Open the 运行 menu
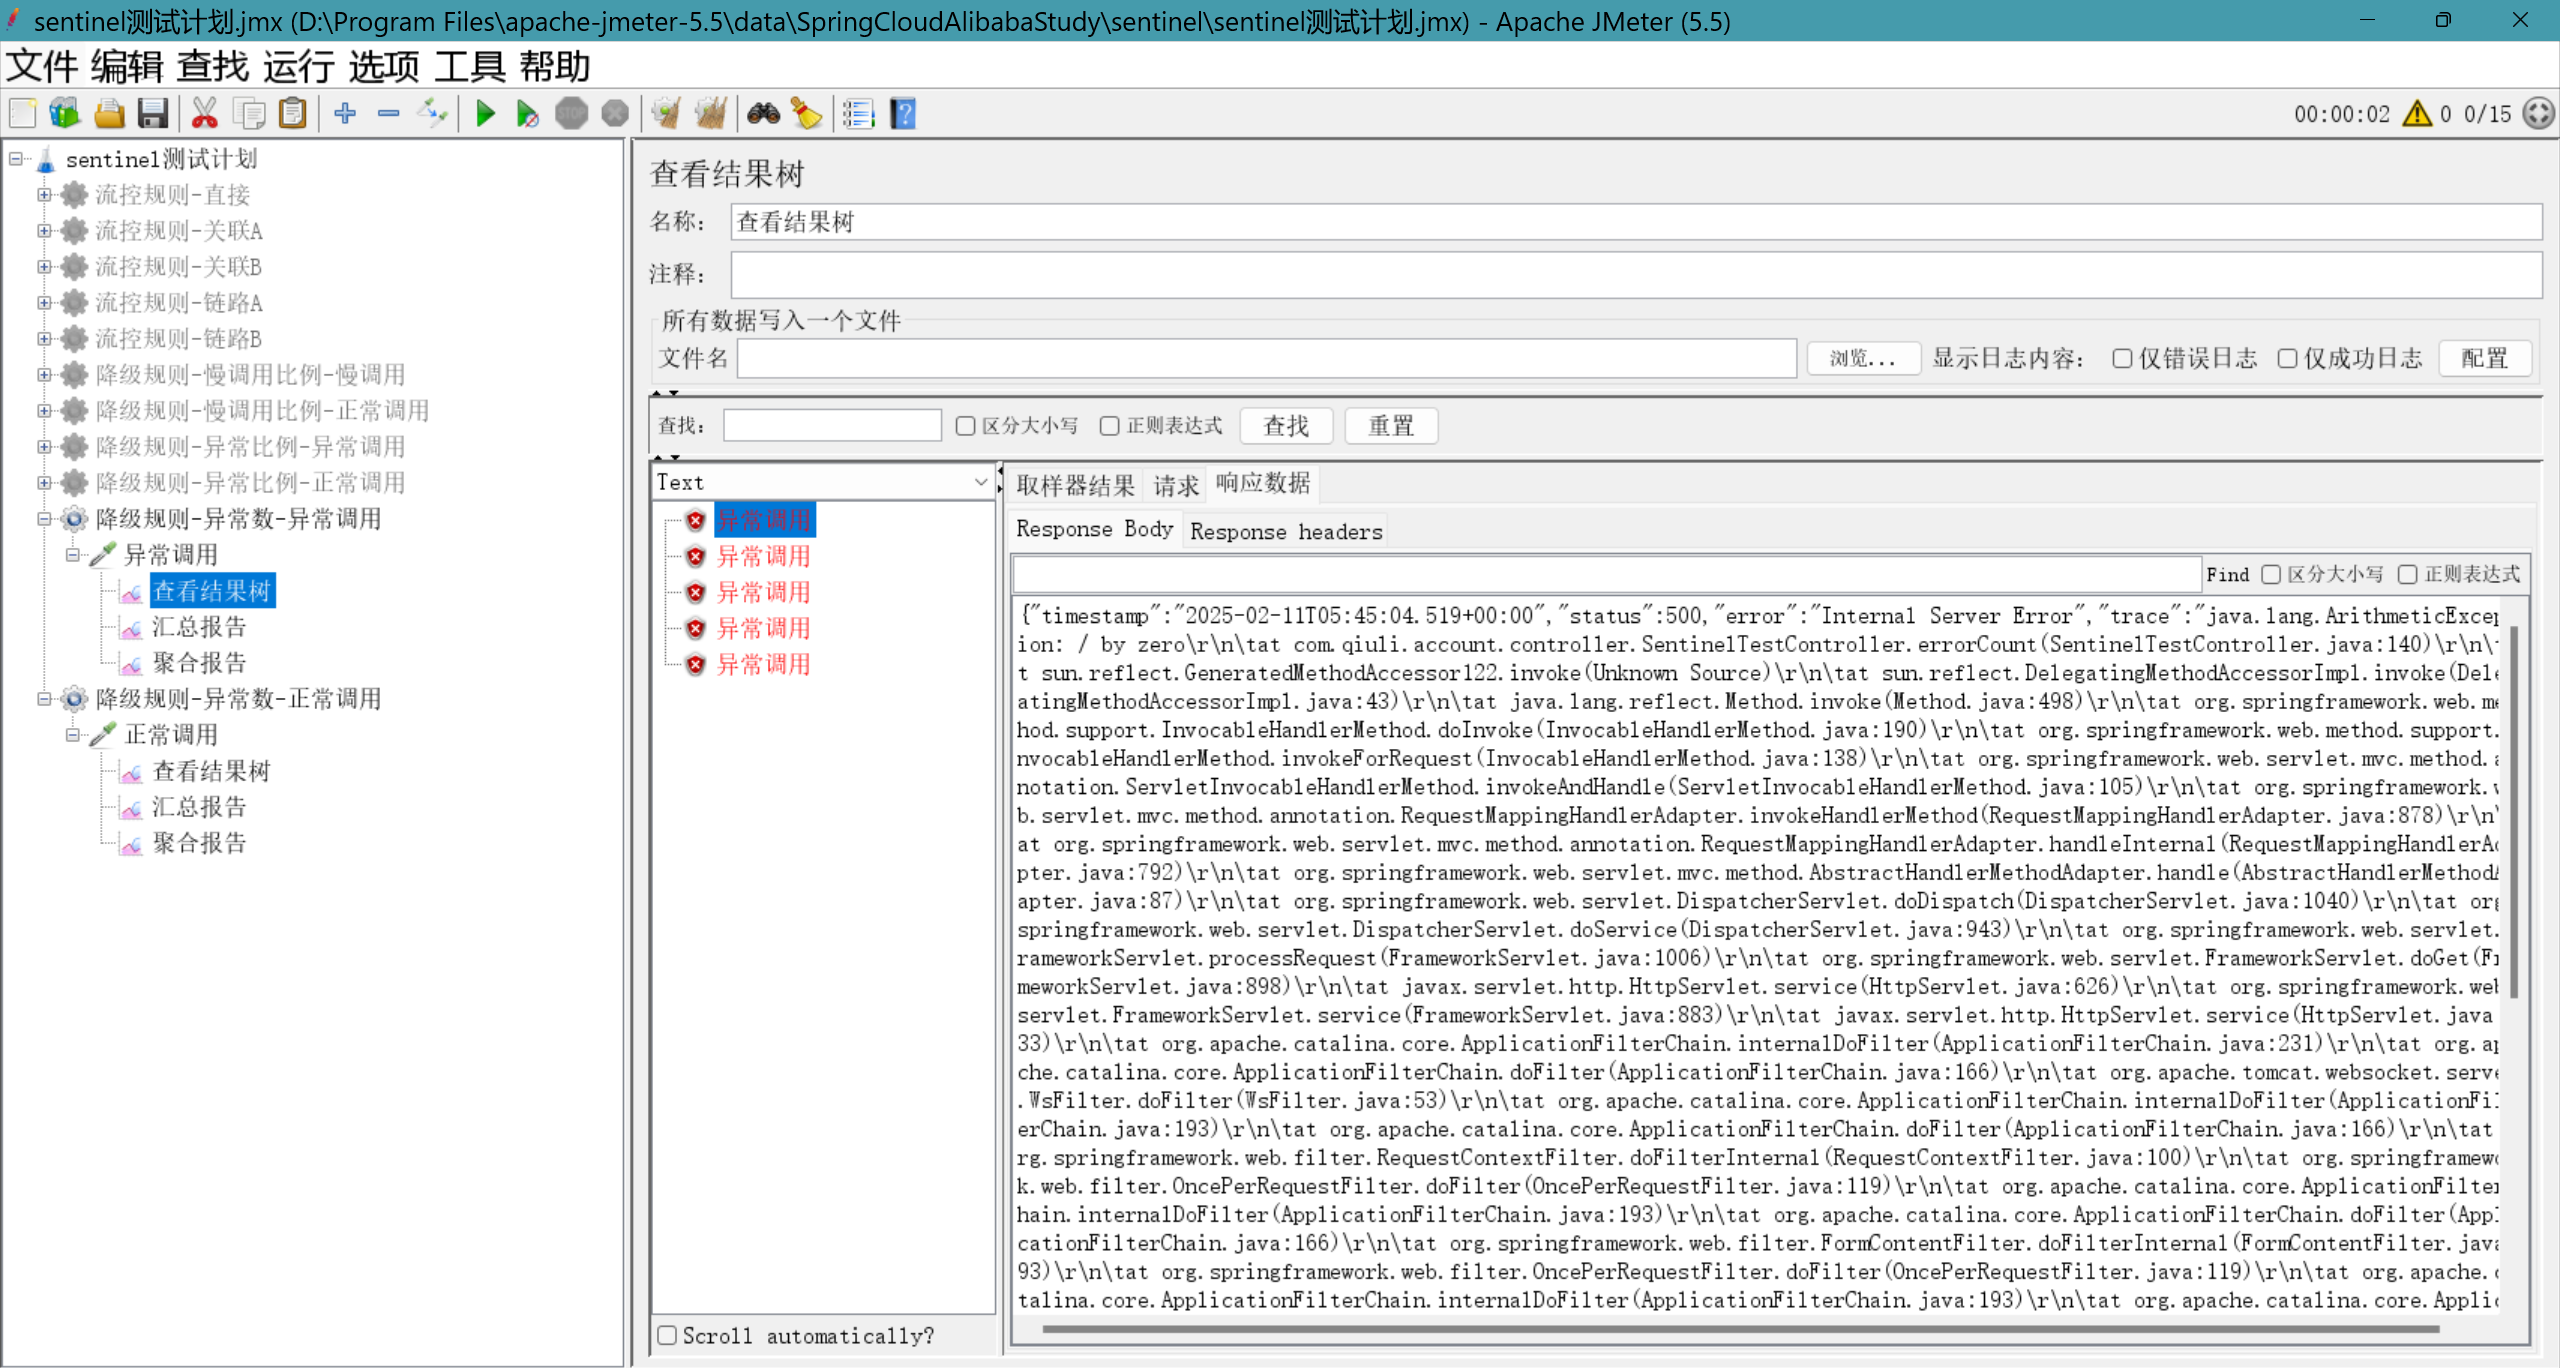Screen dimensions: 2560x1368 pyautogui.click(x=298, y=67)
